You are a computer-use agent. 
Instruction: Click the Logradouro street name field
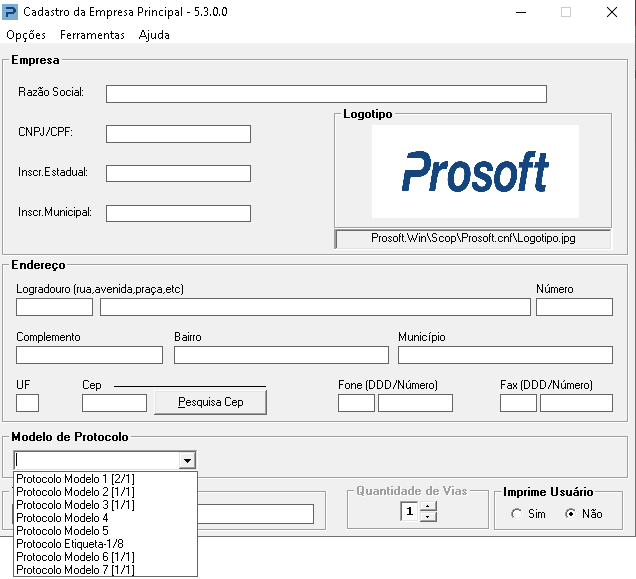click(315, 307)
